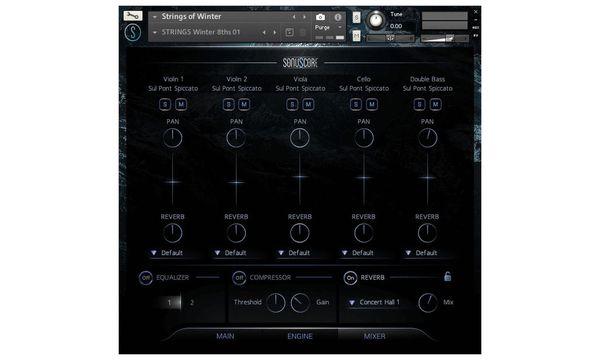Screen dimensions: 600x360
Task: Mute the Violin 2 channel
Action: click(x=244, y=104)
